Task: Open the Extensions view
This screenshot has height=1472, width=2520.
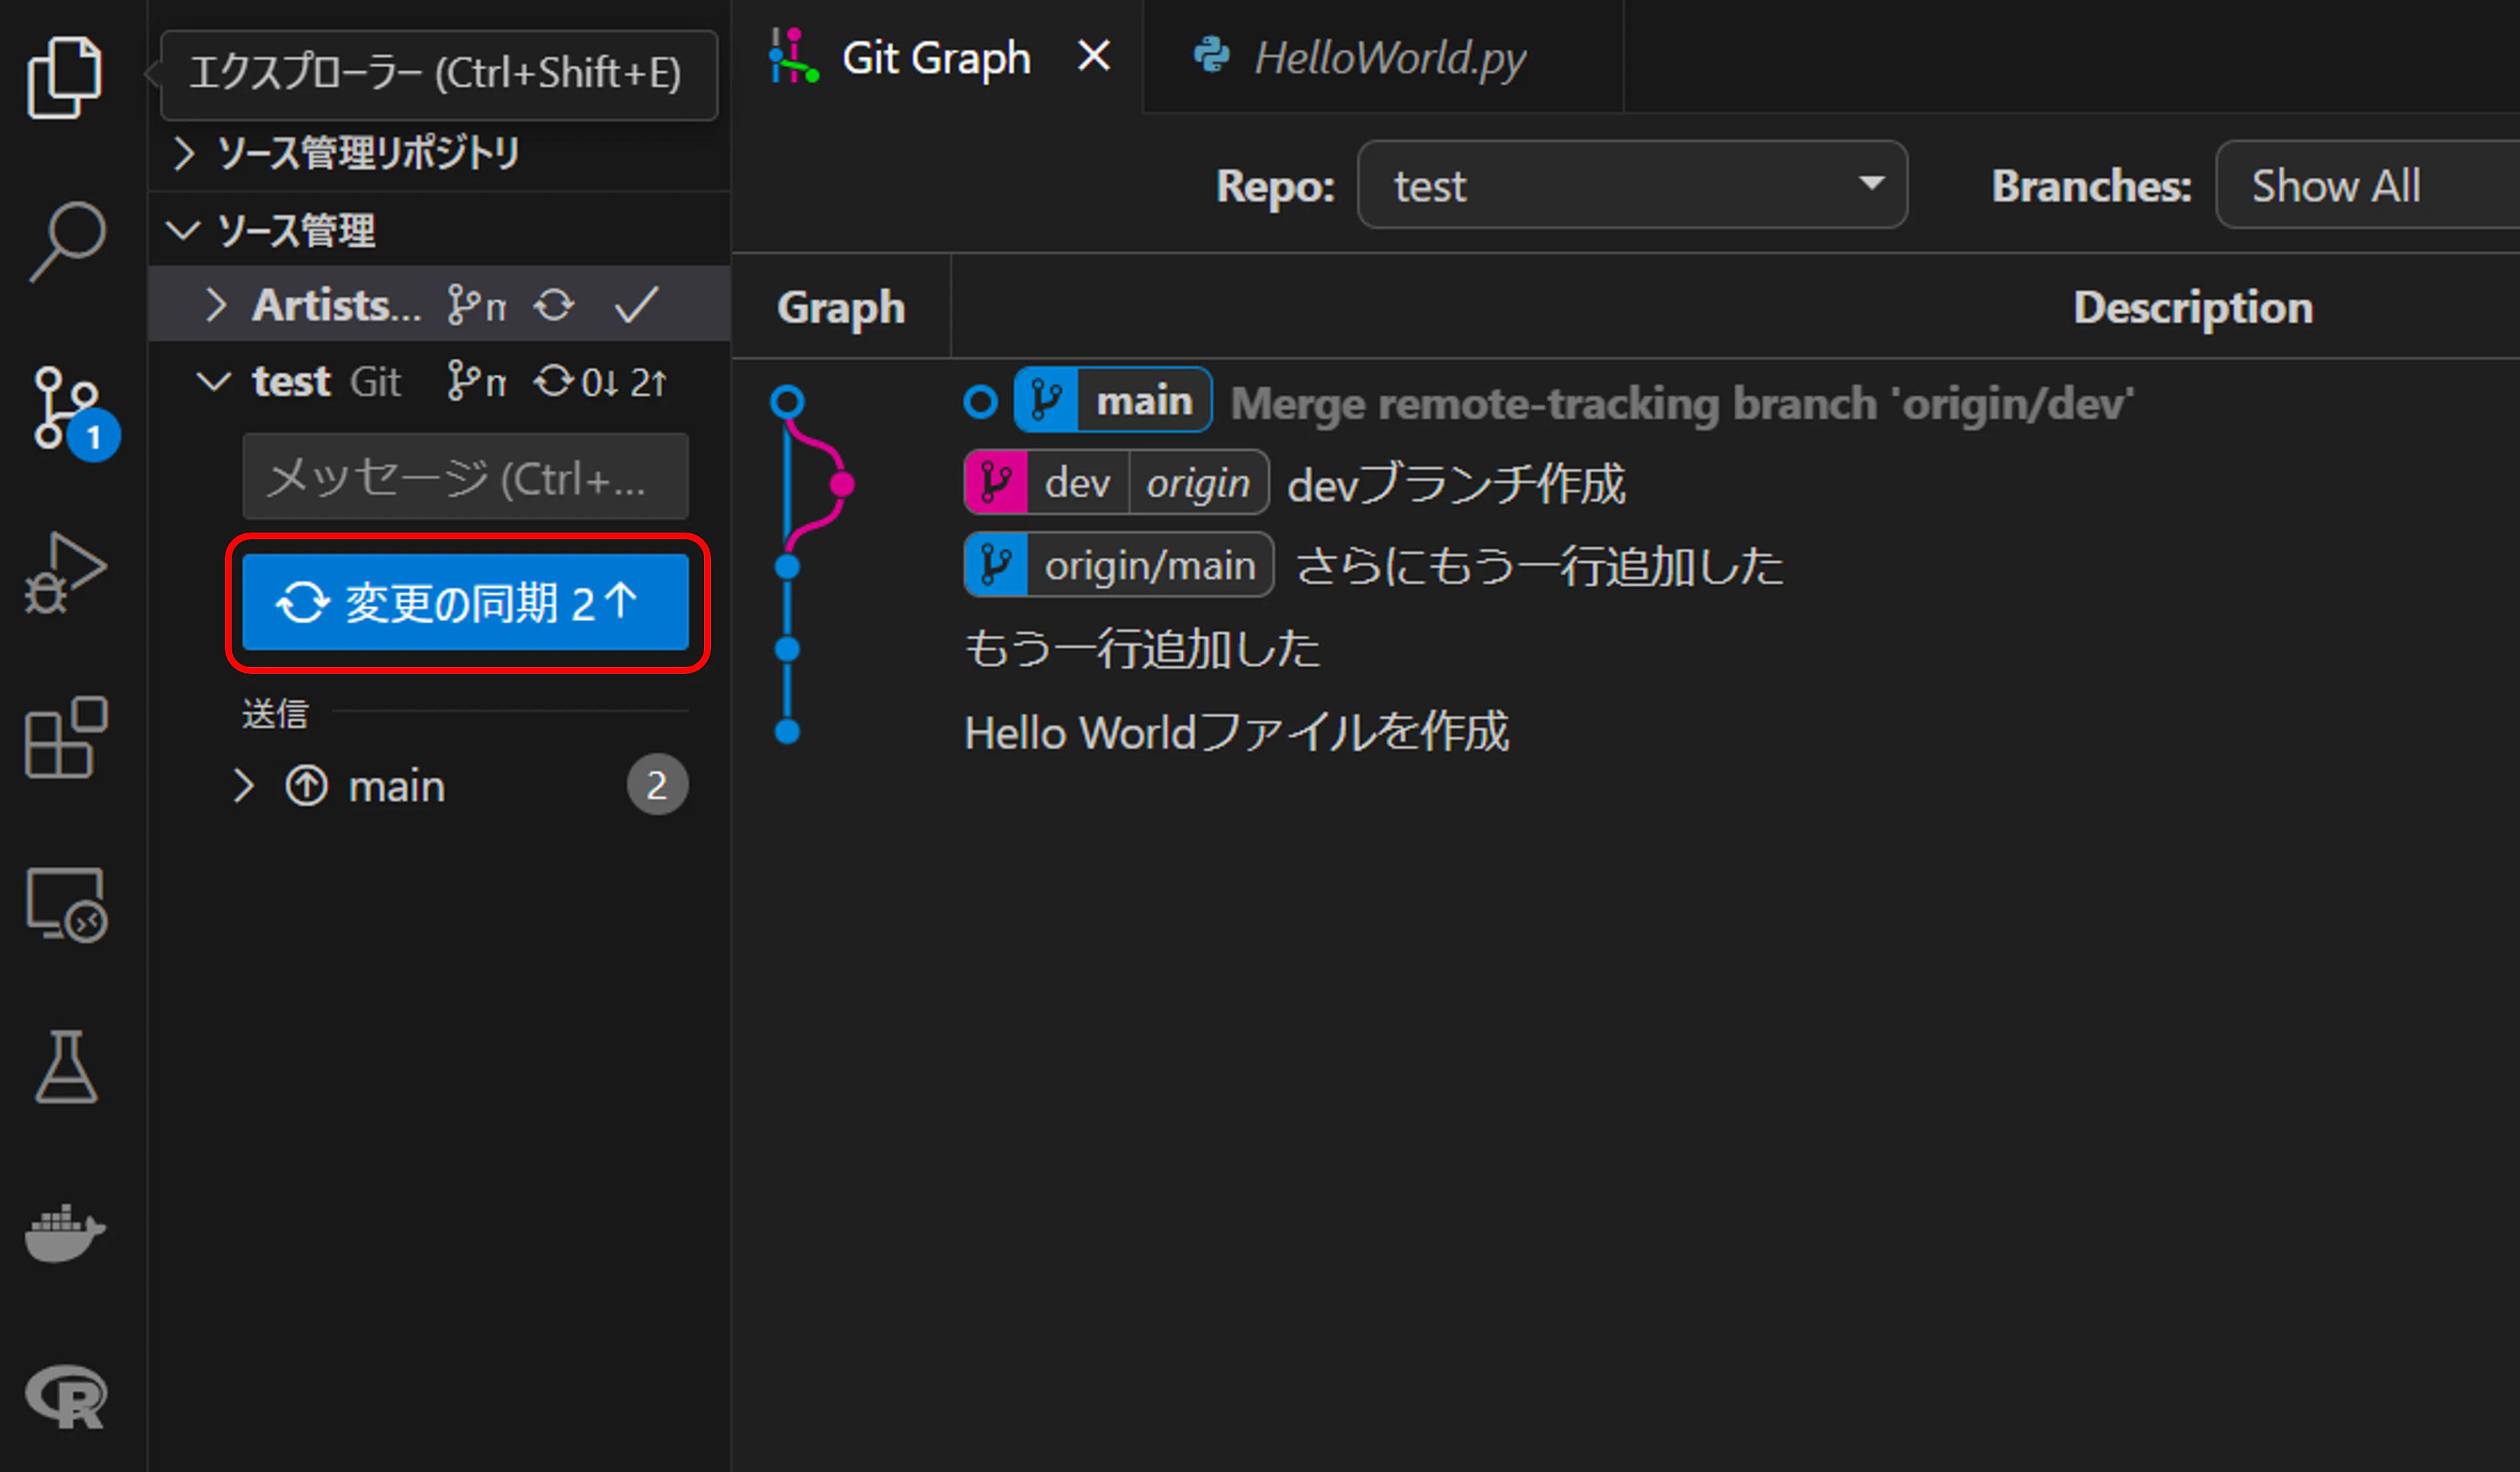Action: [66, 737]
